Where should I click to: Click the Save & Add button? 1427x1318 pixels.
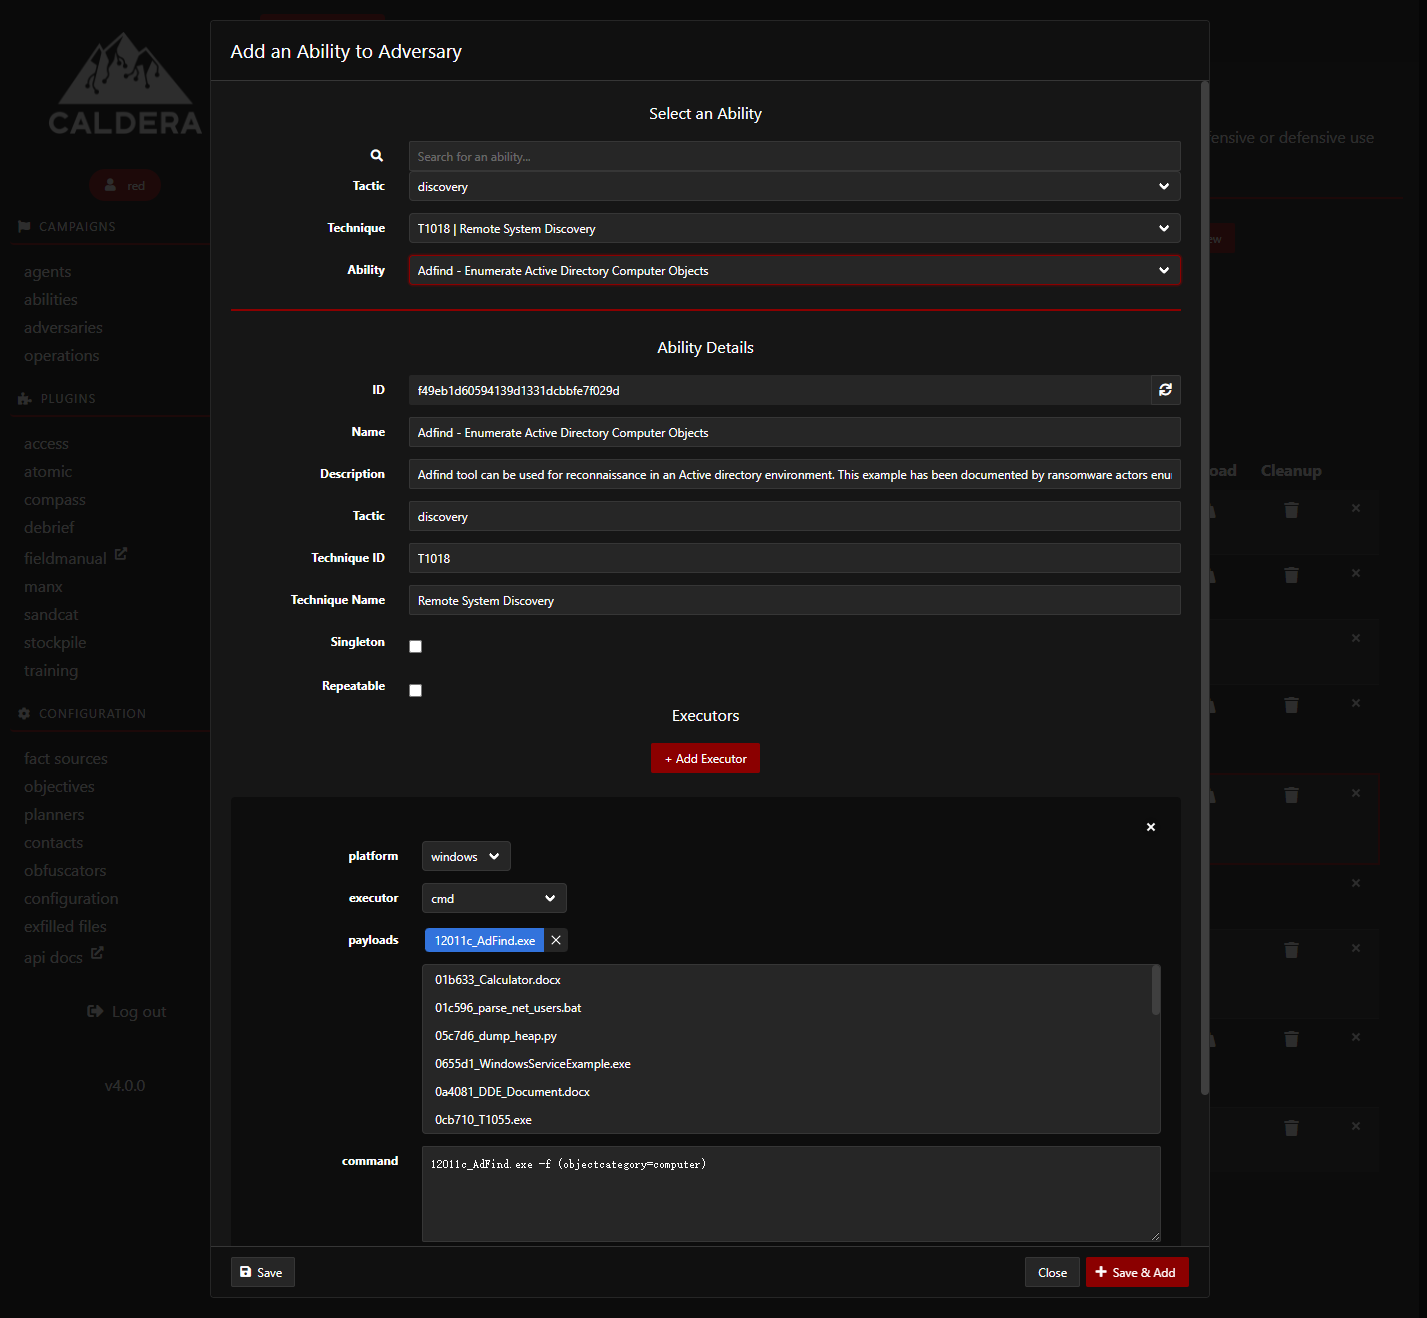click(x=1137, y=1272)
